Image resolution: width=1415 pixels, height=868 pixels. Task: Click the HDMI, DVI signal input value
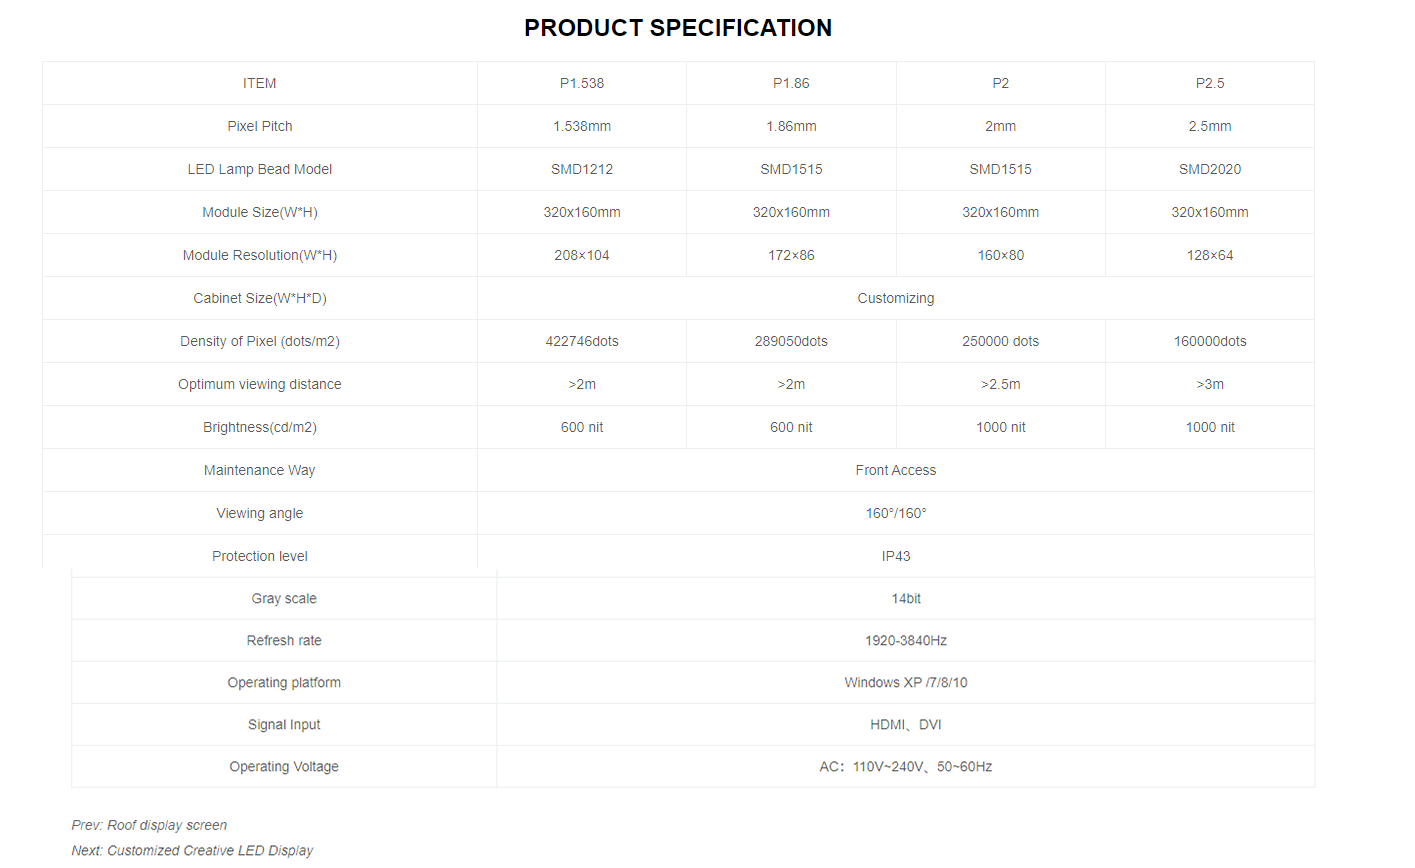tap(906, 724)
